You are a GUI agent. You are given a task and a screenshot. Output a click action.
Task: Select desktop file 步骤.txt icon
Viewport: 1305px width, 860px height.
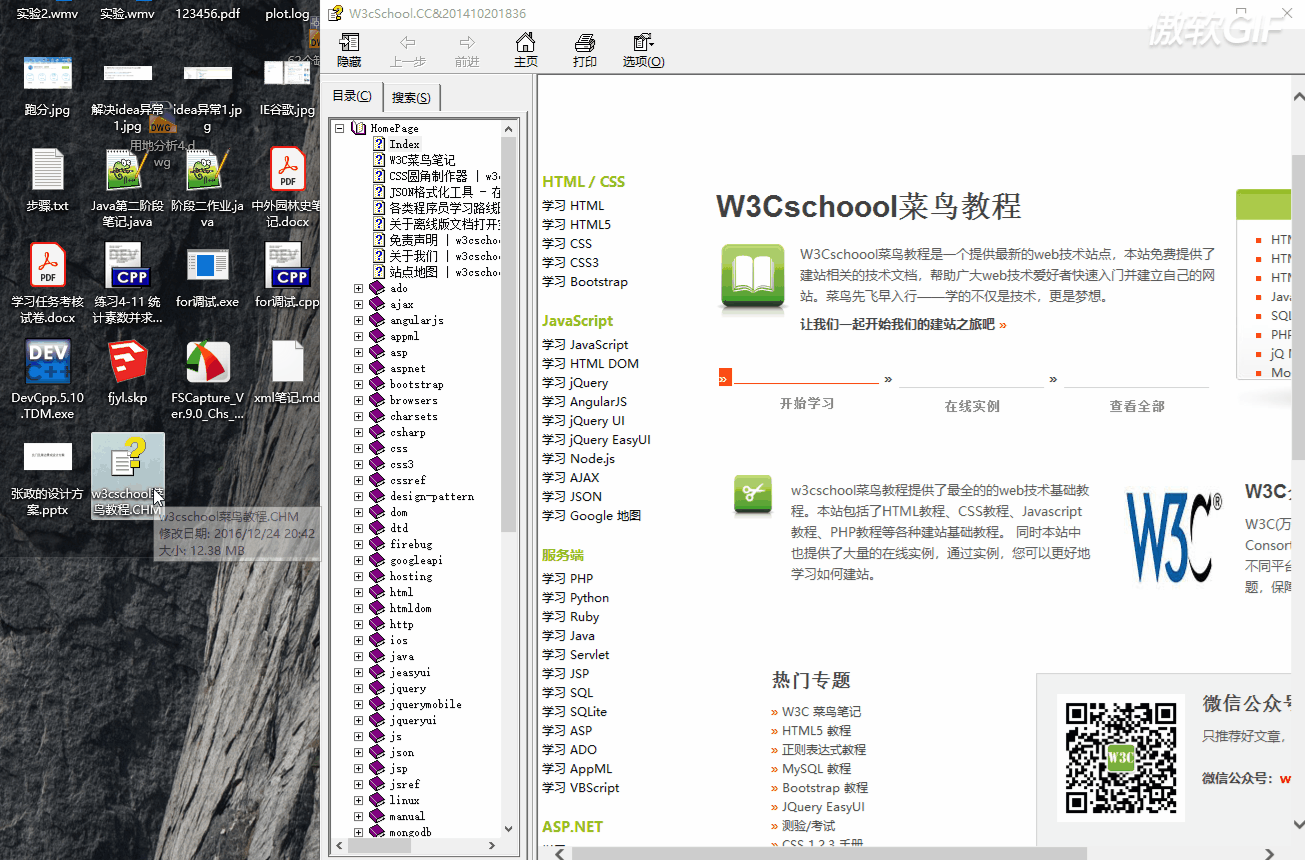point(48,180)
